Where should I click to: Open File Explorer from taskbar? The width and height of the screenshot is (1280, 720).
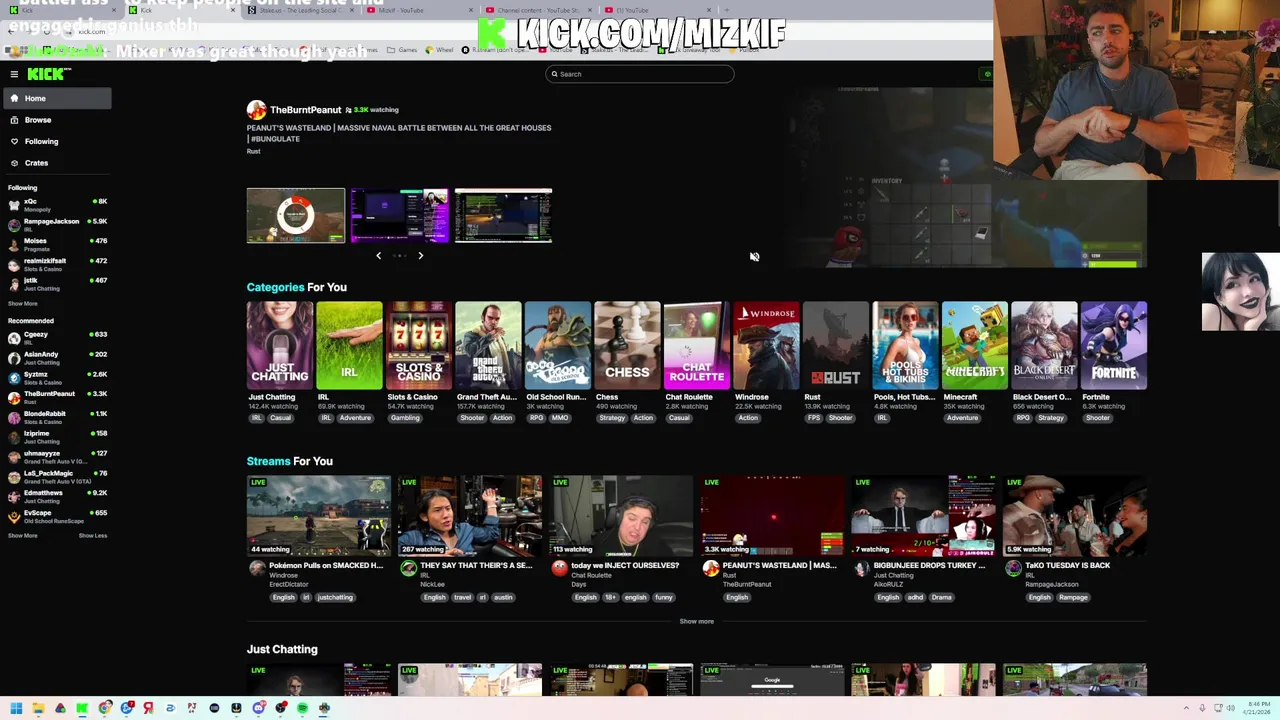[38, 708]
